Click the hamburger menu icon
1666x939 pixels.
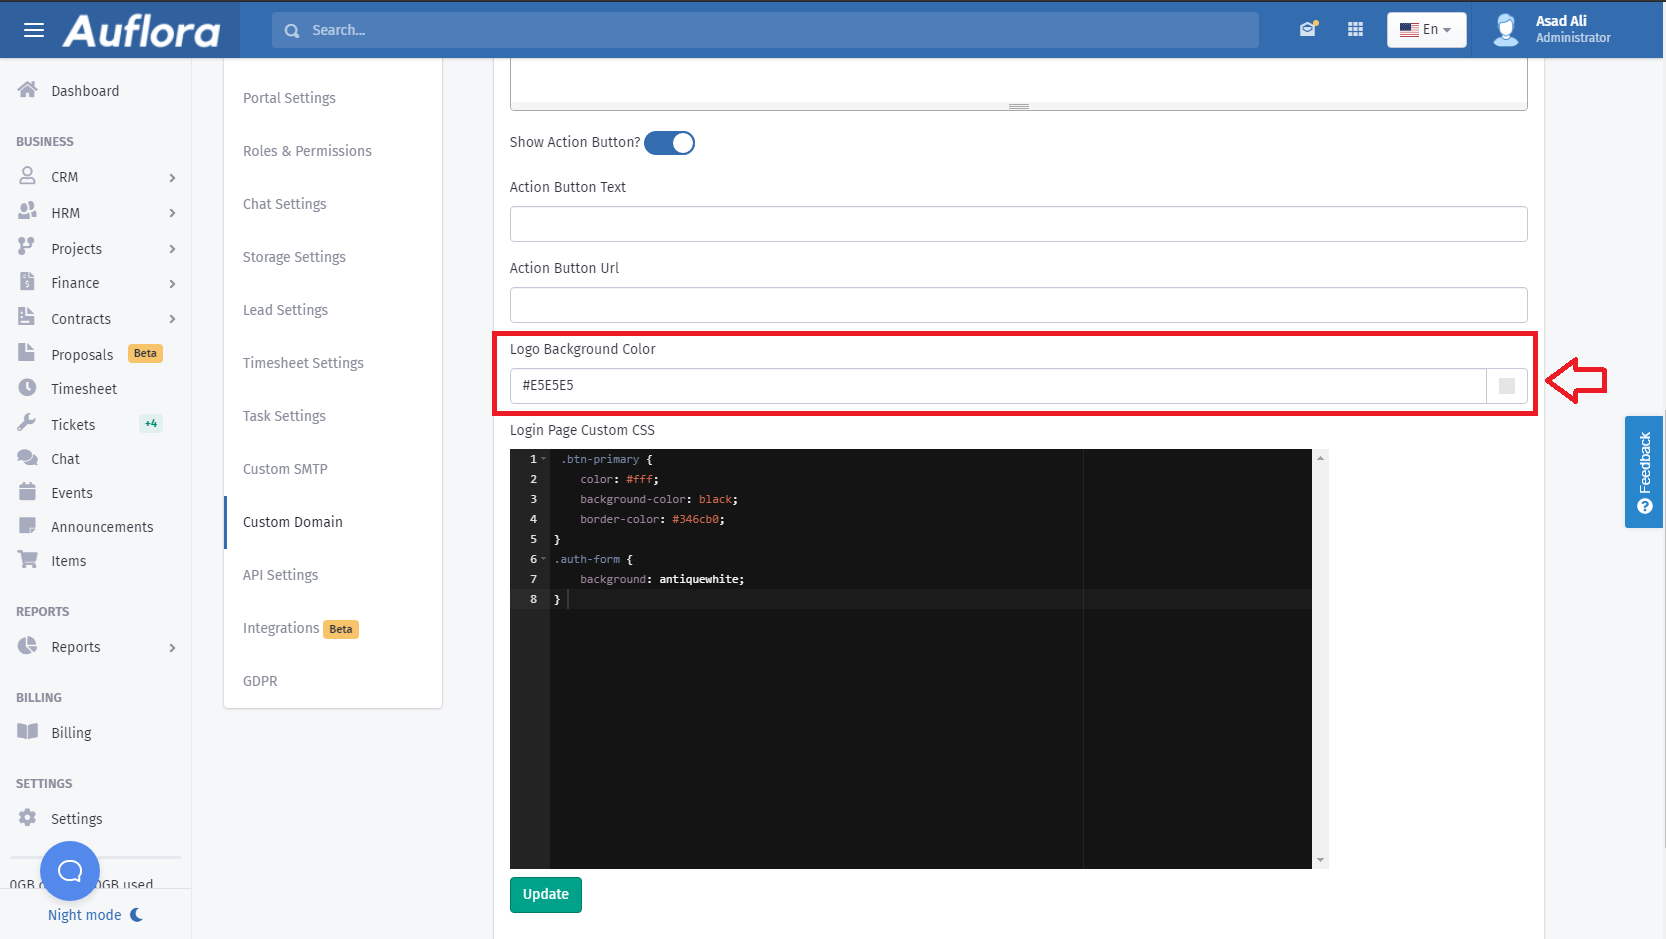pyautogui.click(x=34, y=30)
